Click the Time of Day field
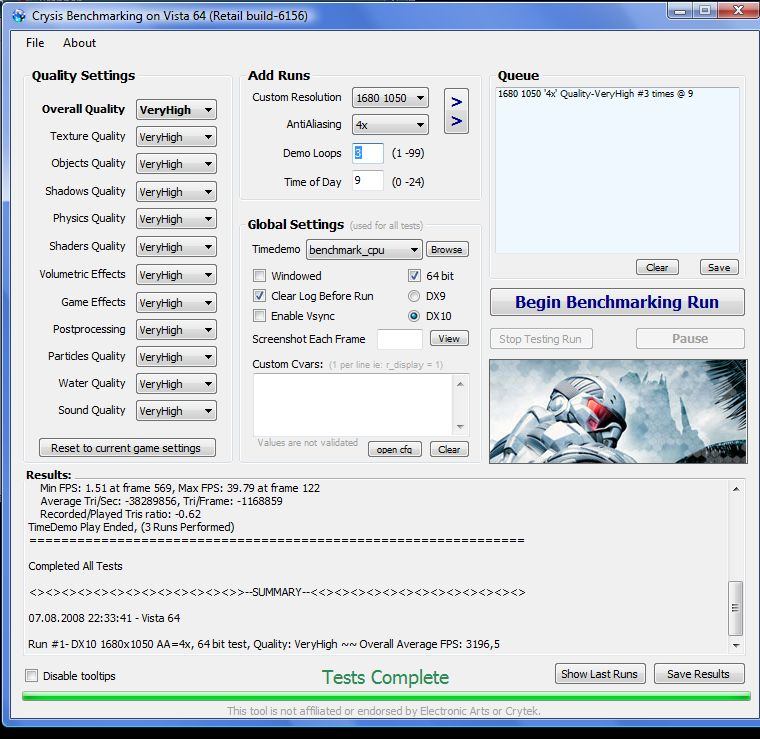Viewport: 760px width, 739px height. [x=367, y=181]
